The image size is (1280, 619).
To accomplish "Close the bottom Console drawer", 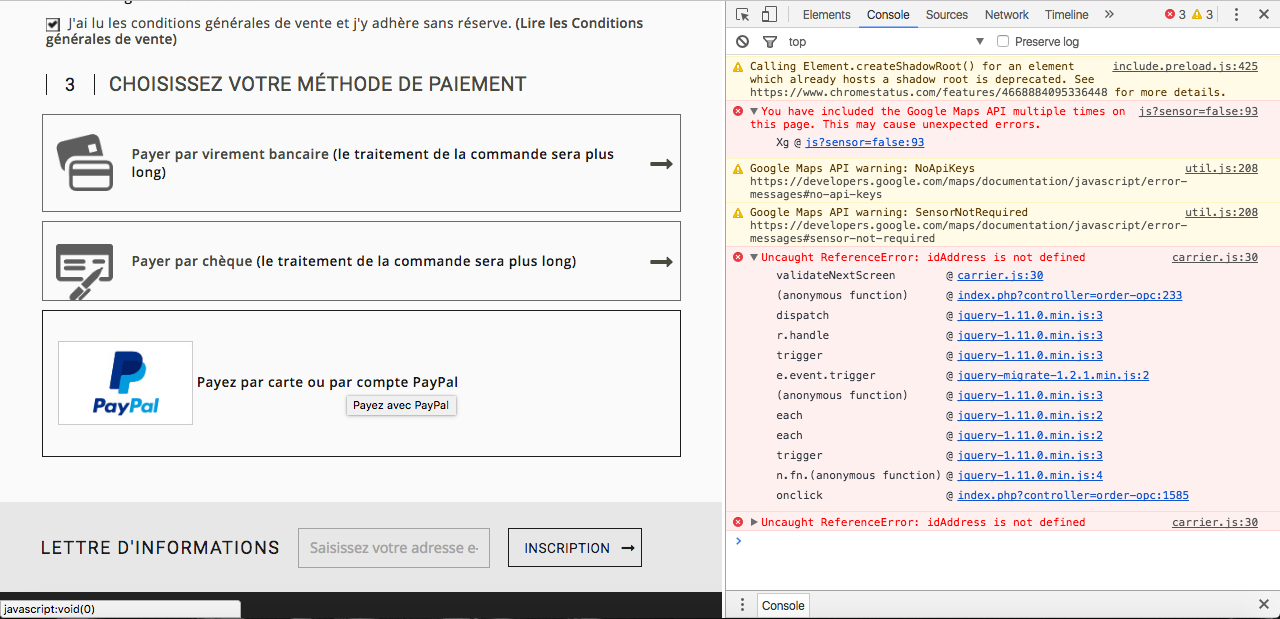I will click(x=1264, y=605).
